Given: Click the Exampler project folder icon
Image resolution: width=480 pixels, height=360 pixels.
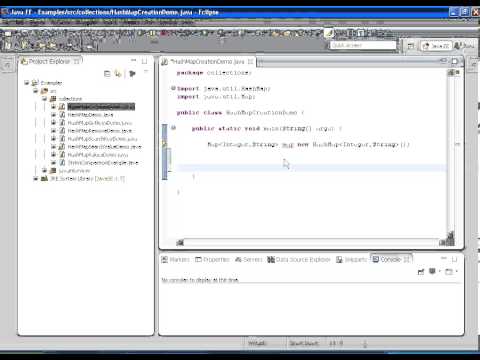Looking at the screenshot, I should pos(35,83).
